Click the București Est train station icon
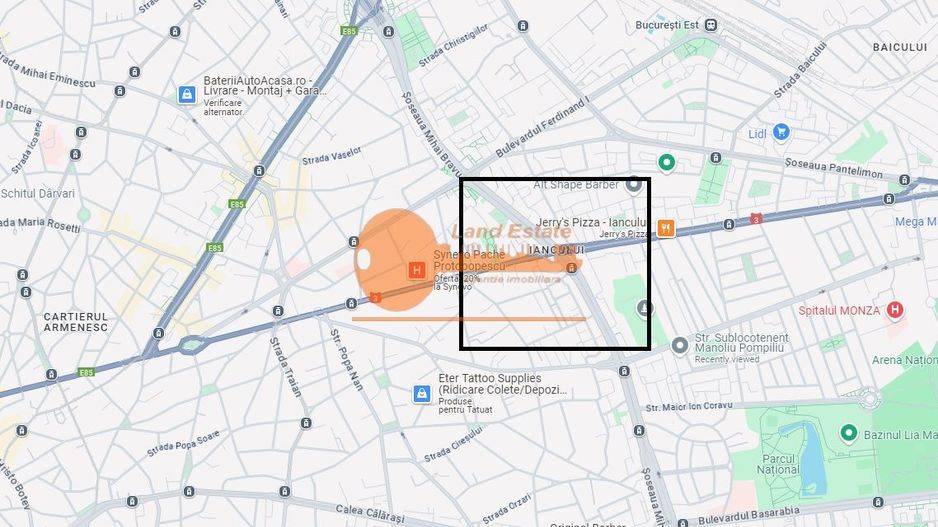The width and height of the screenshot is (938, 527). tap(711, 25)
